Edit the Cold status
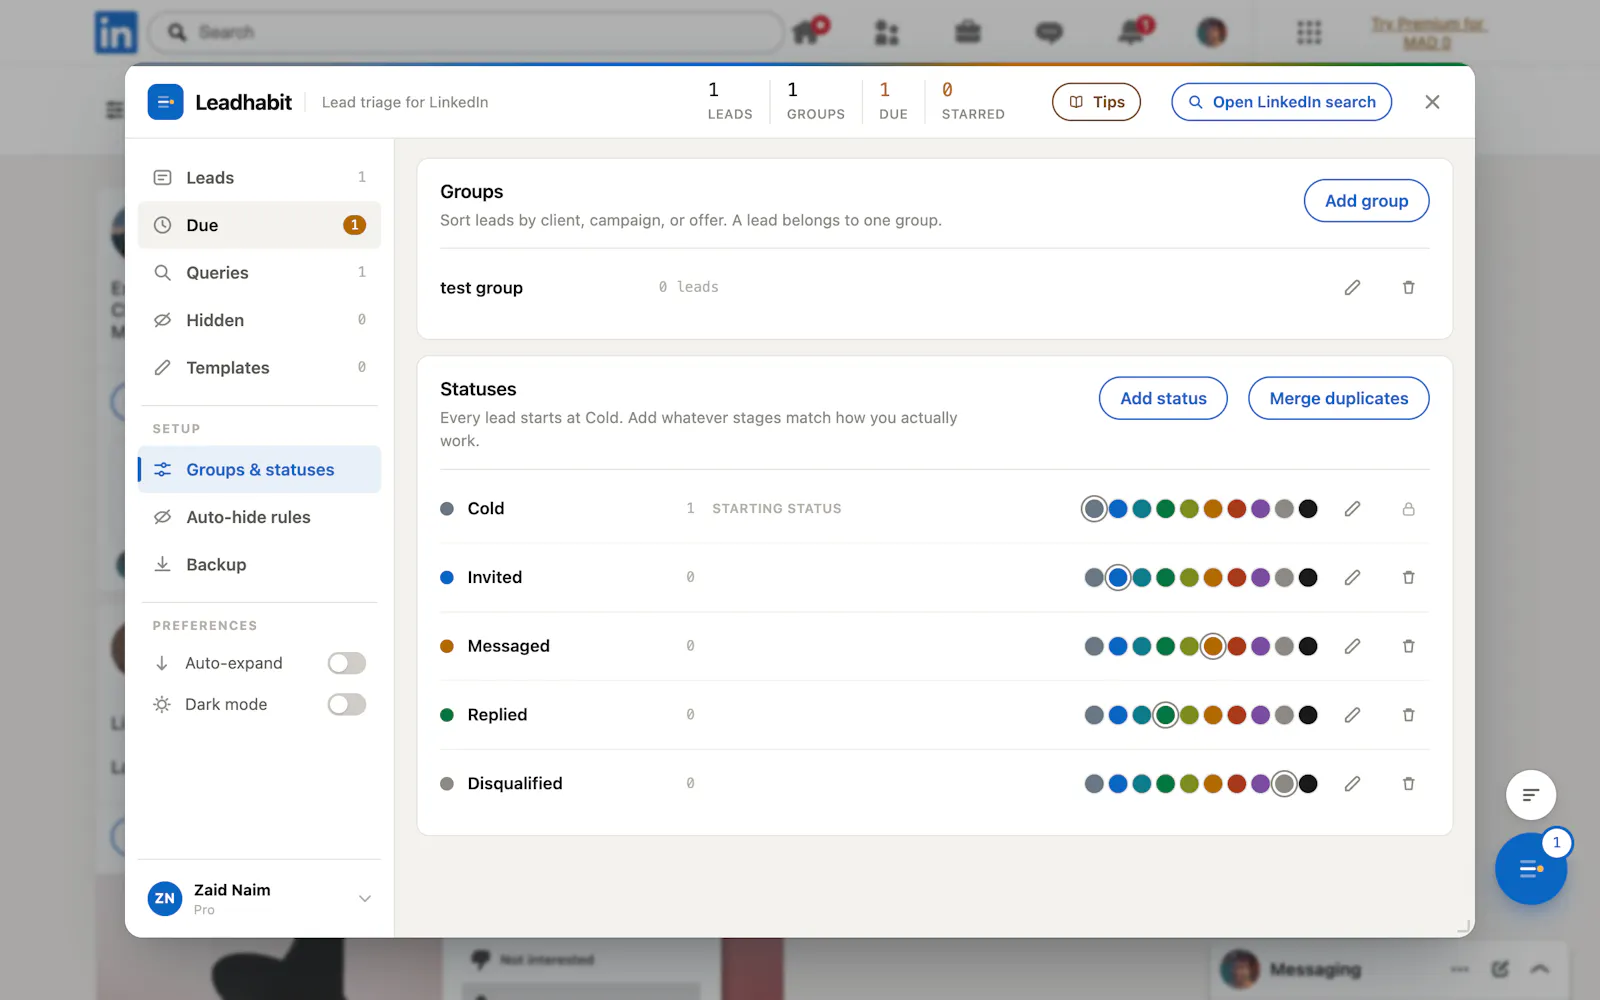This screenshot has height=1000, width=1600. coord(1352,509)
